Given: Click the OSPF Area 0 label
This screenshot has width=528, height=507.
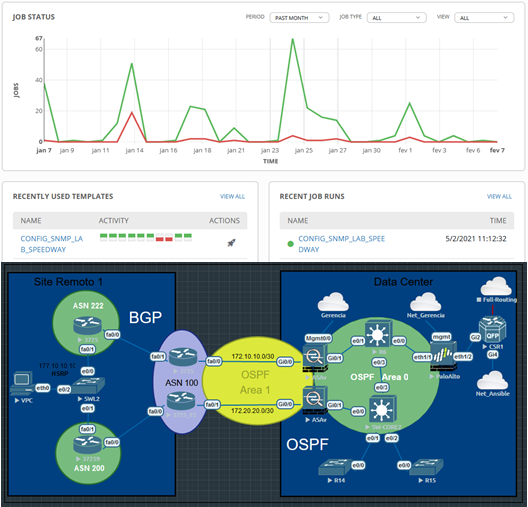Looking at the screenshot, I should click(380, 377).
